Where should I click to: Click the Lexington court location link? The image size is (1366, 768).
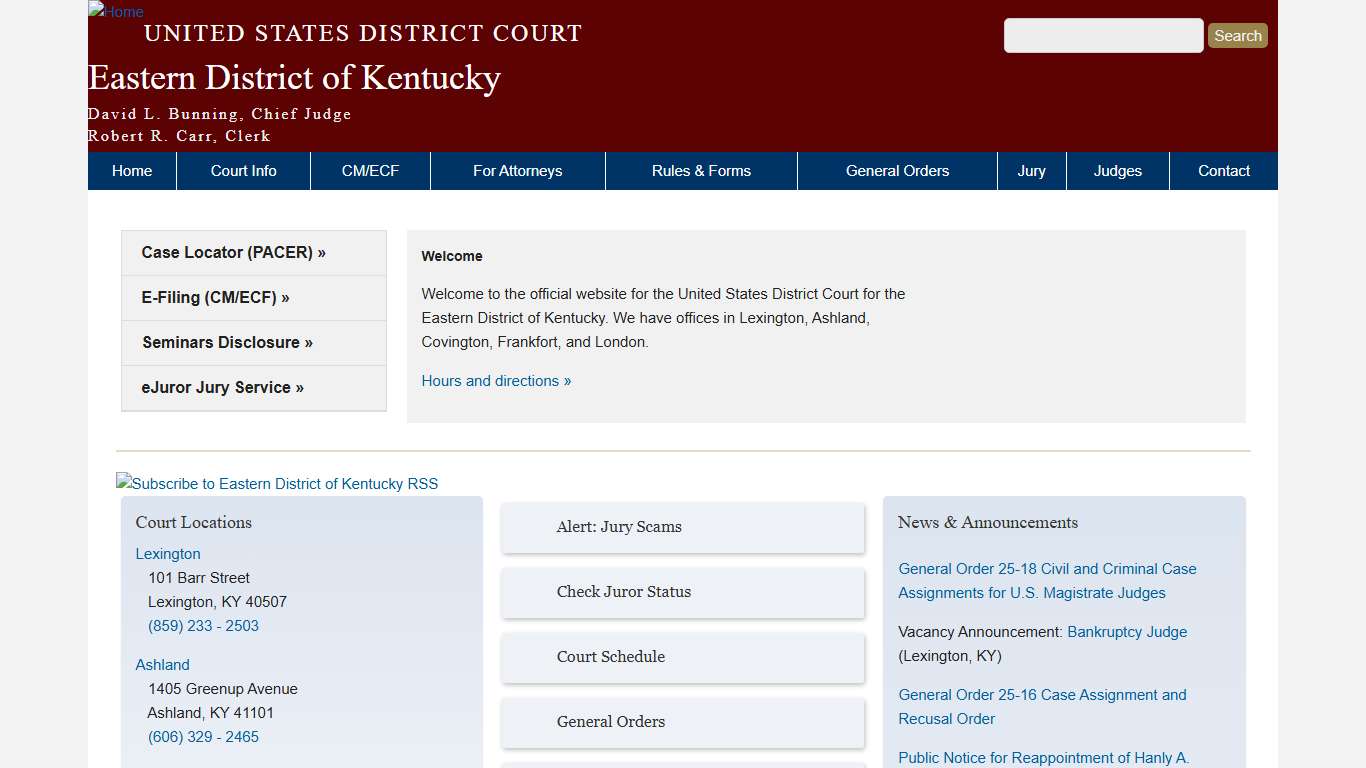(x=167, y=553)
